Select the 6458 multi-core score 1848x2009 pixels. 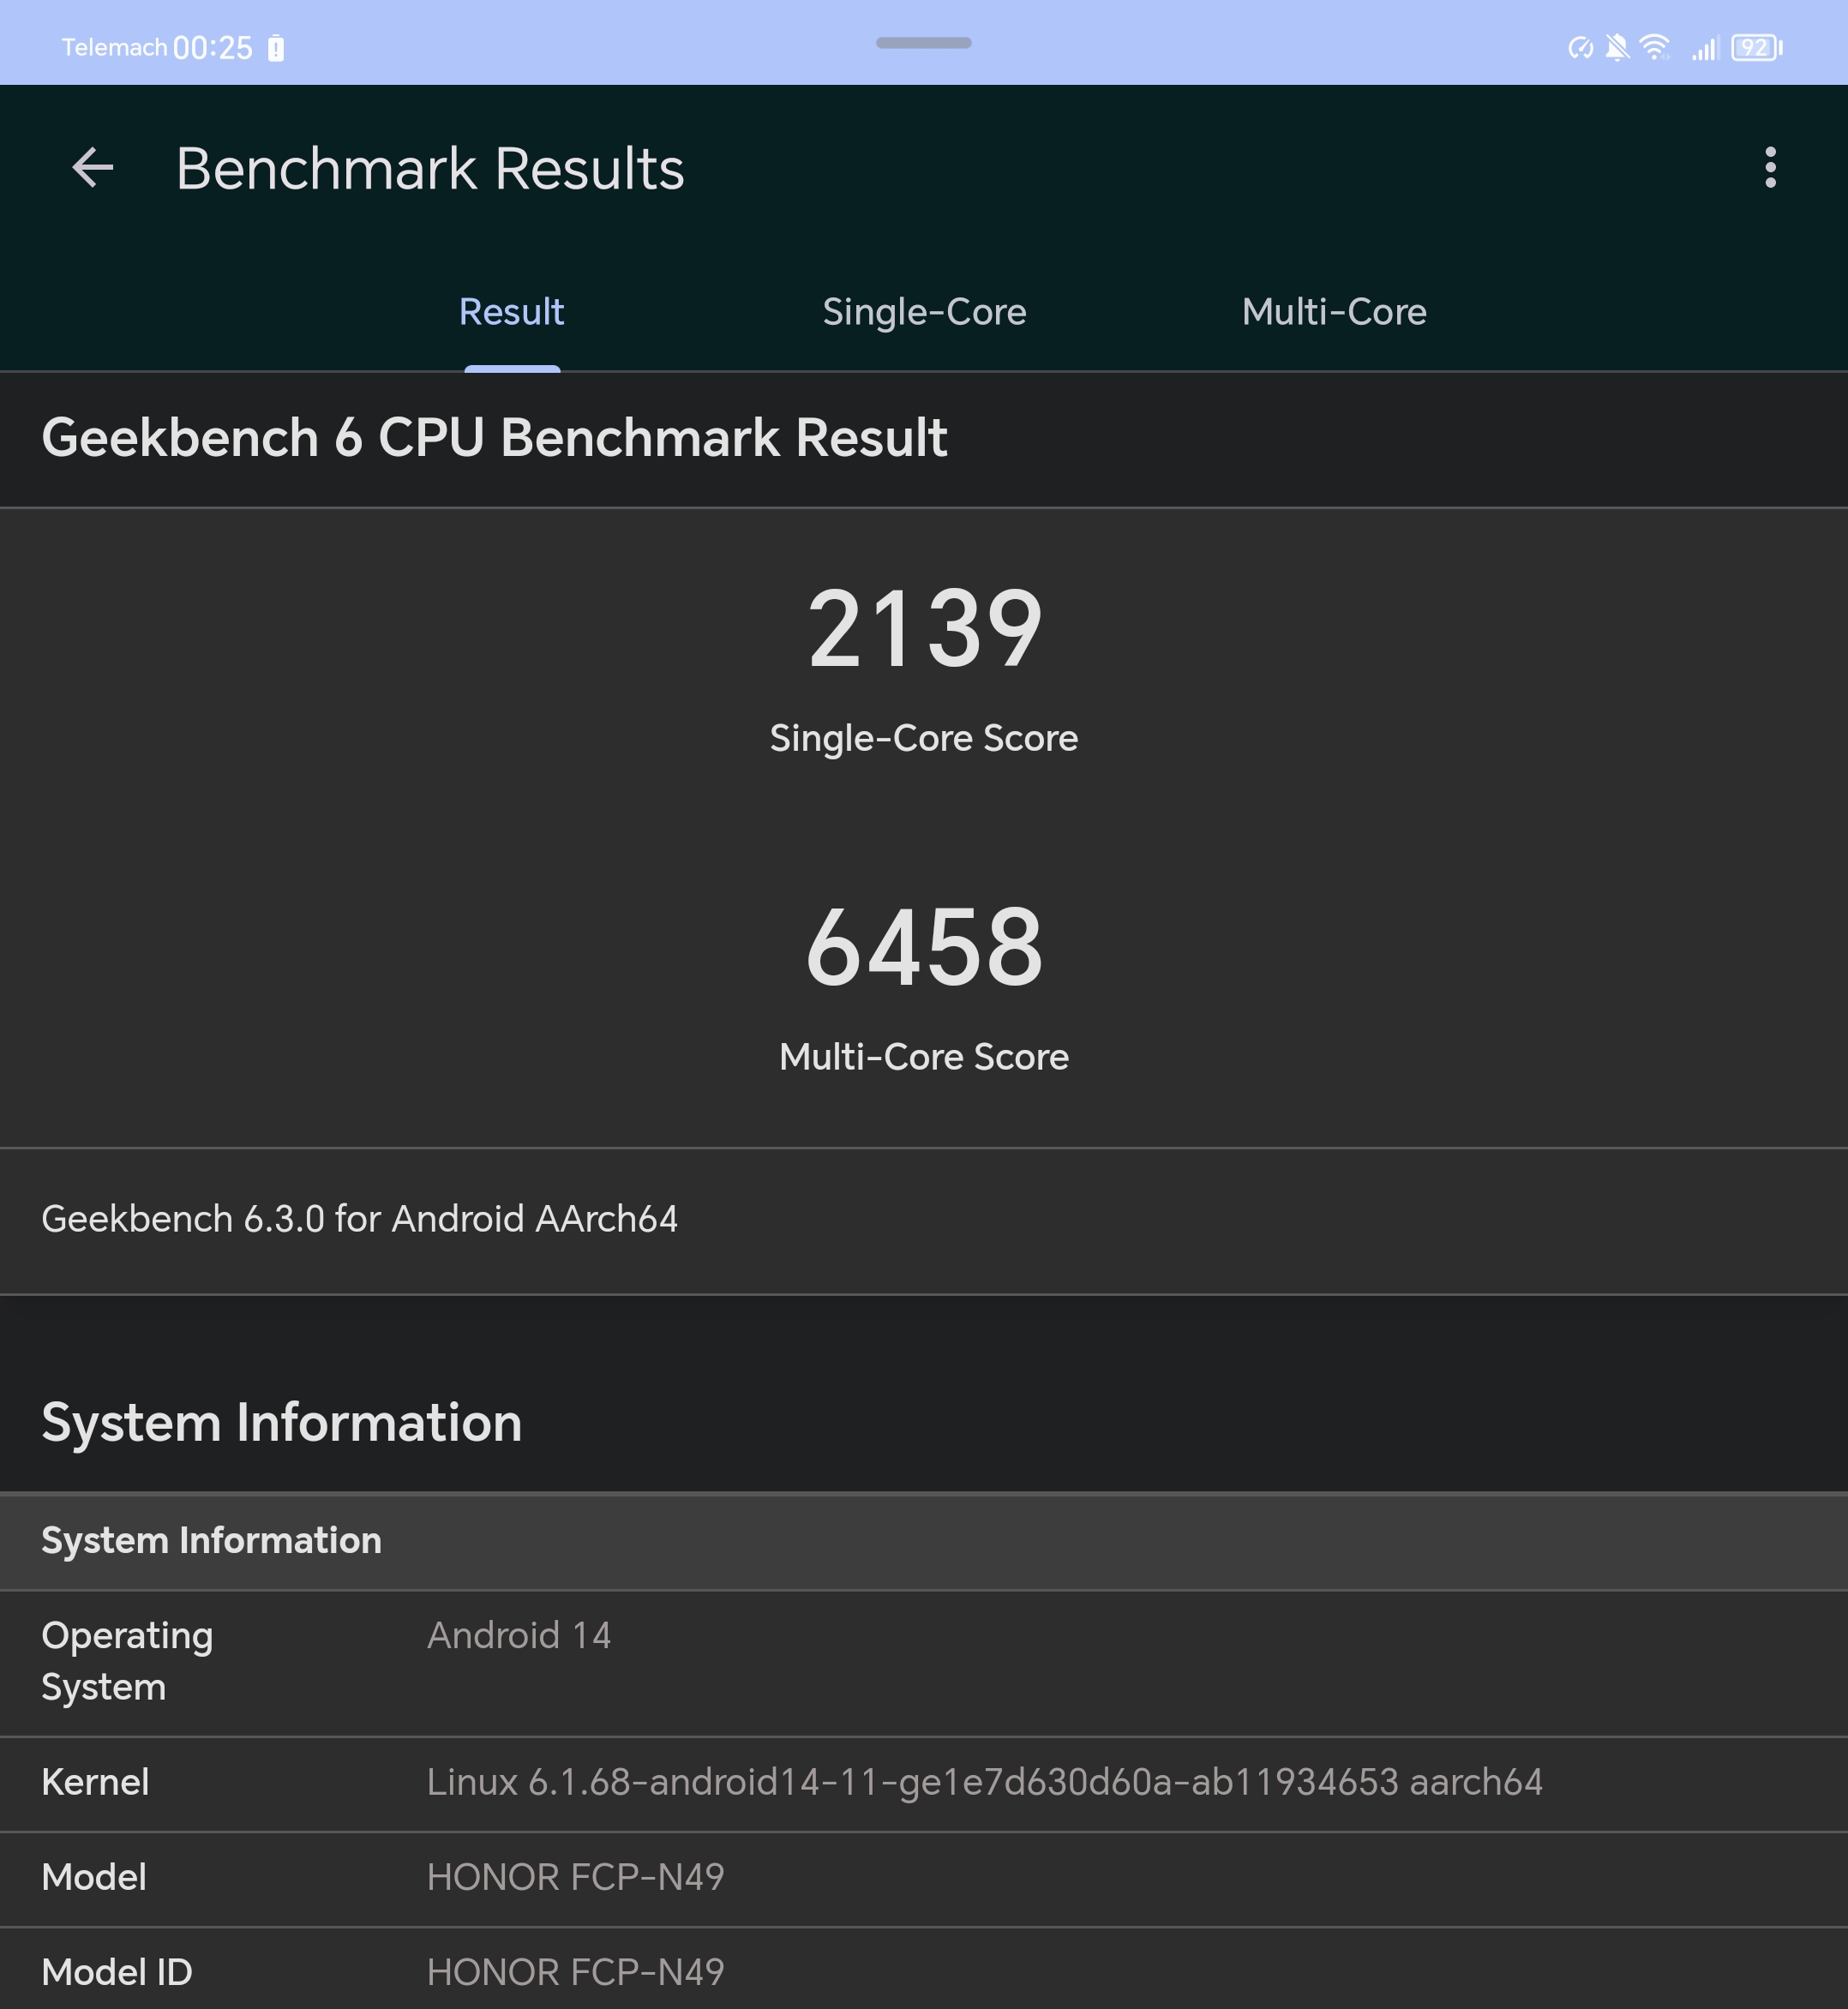click(924, 947)
